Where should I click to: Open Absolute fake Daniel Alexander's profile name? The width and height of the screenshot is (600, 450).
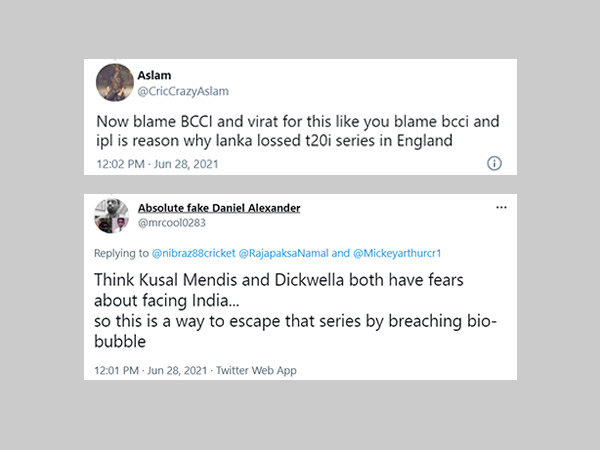coord(219,208)
